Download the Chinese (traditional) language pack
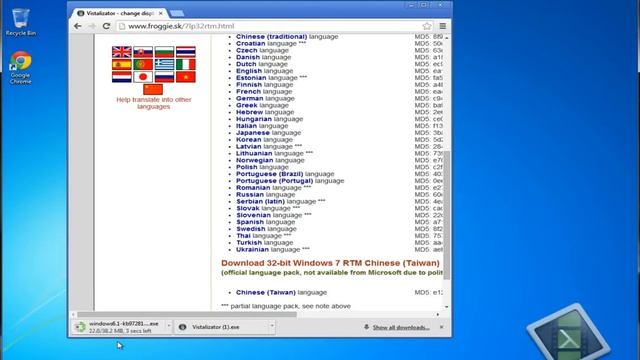640x360 pixels. coord(271,37)
